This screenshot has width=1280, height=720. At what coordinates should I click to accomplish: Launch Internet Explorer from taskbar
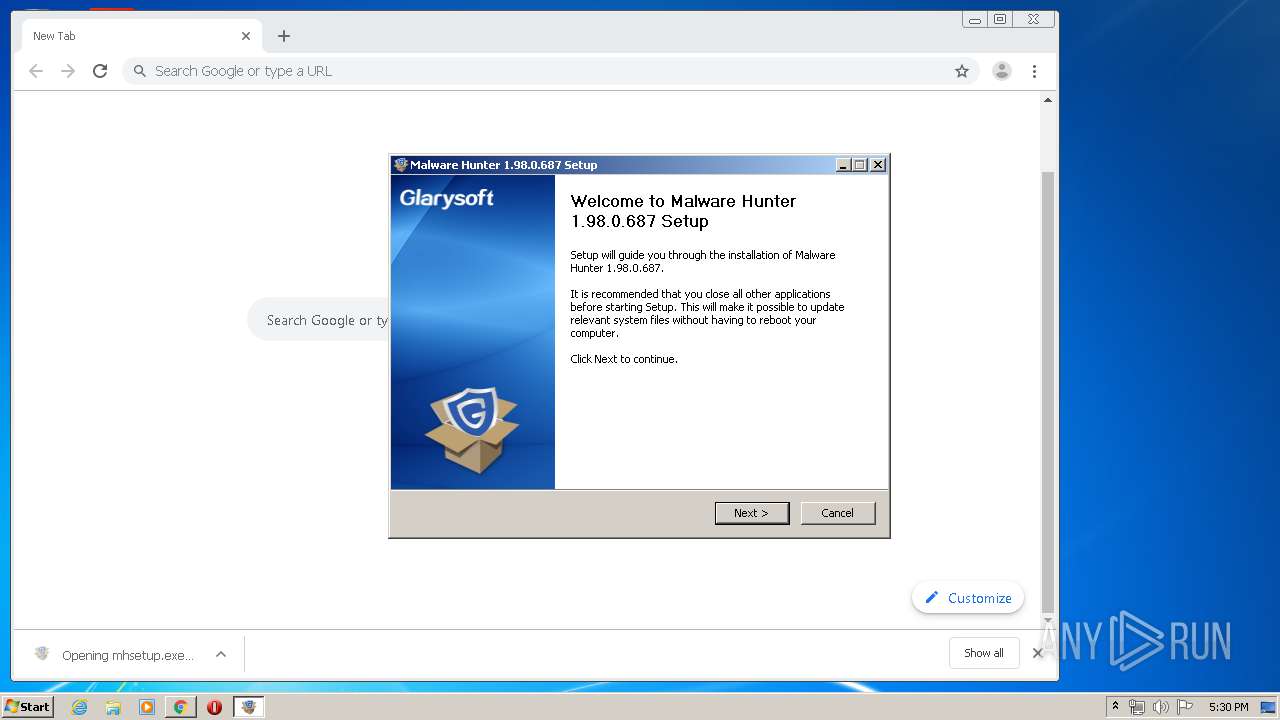point(79,707)
